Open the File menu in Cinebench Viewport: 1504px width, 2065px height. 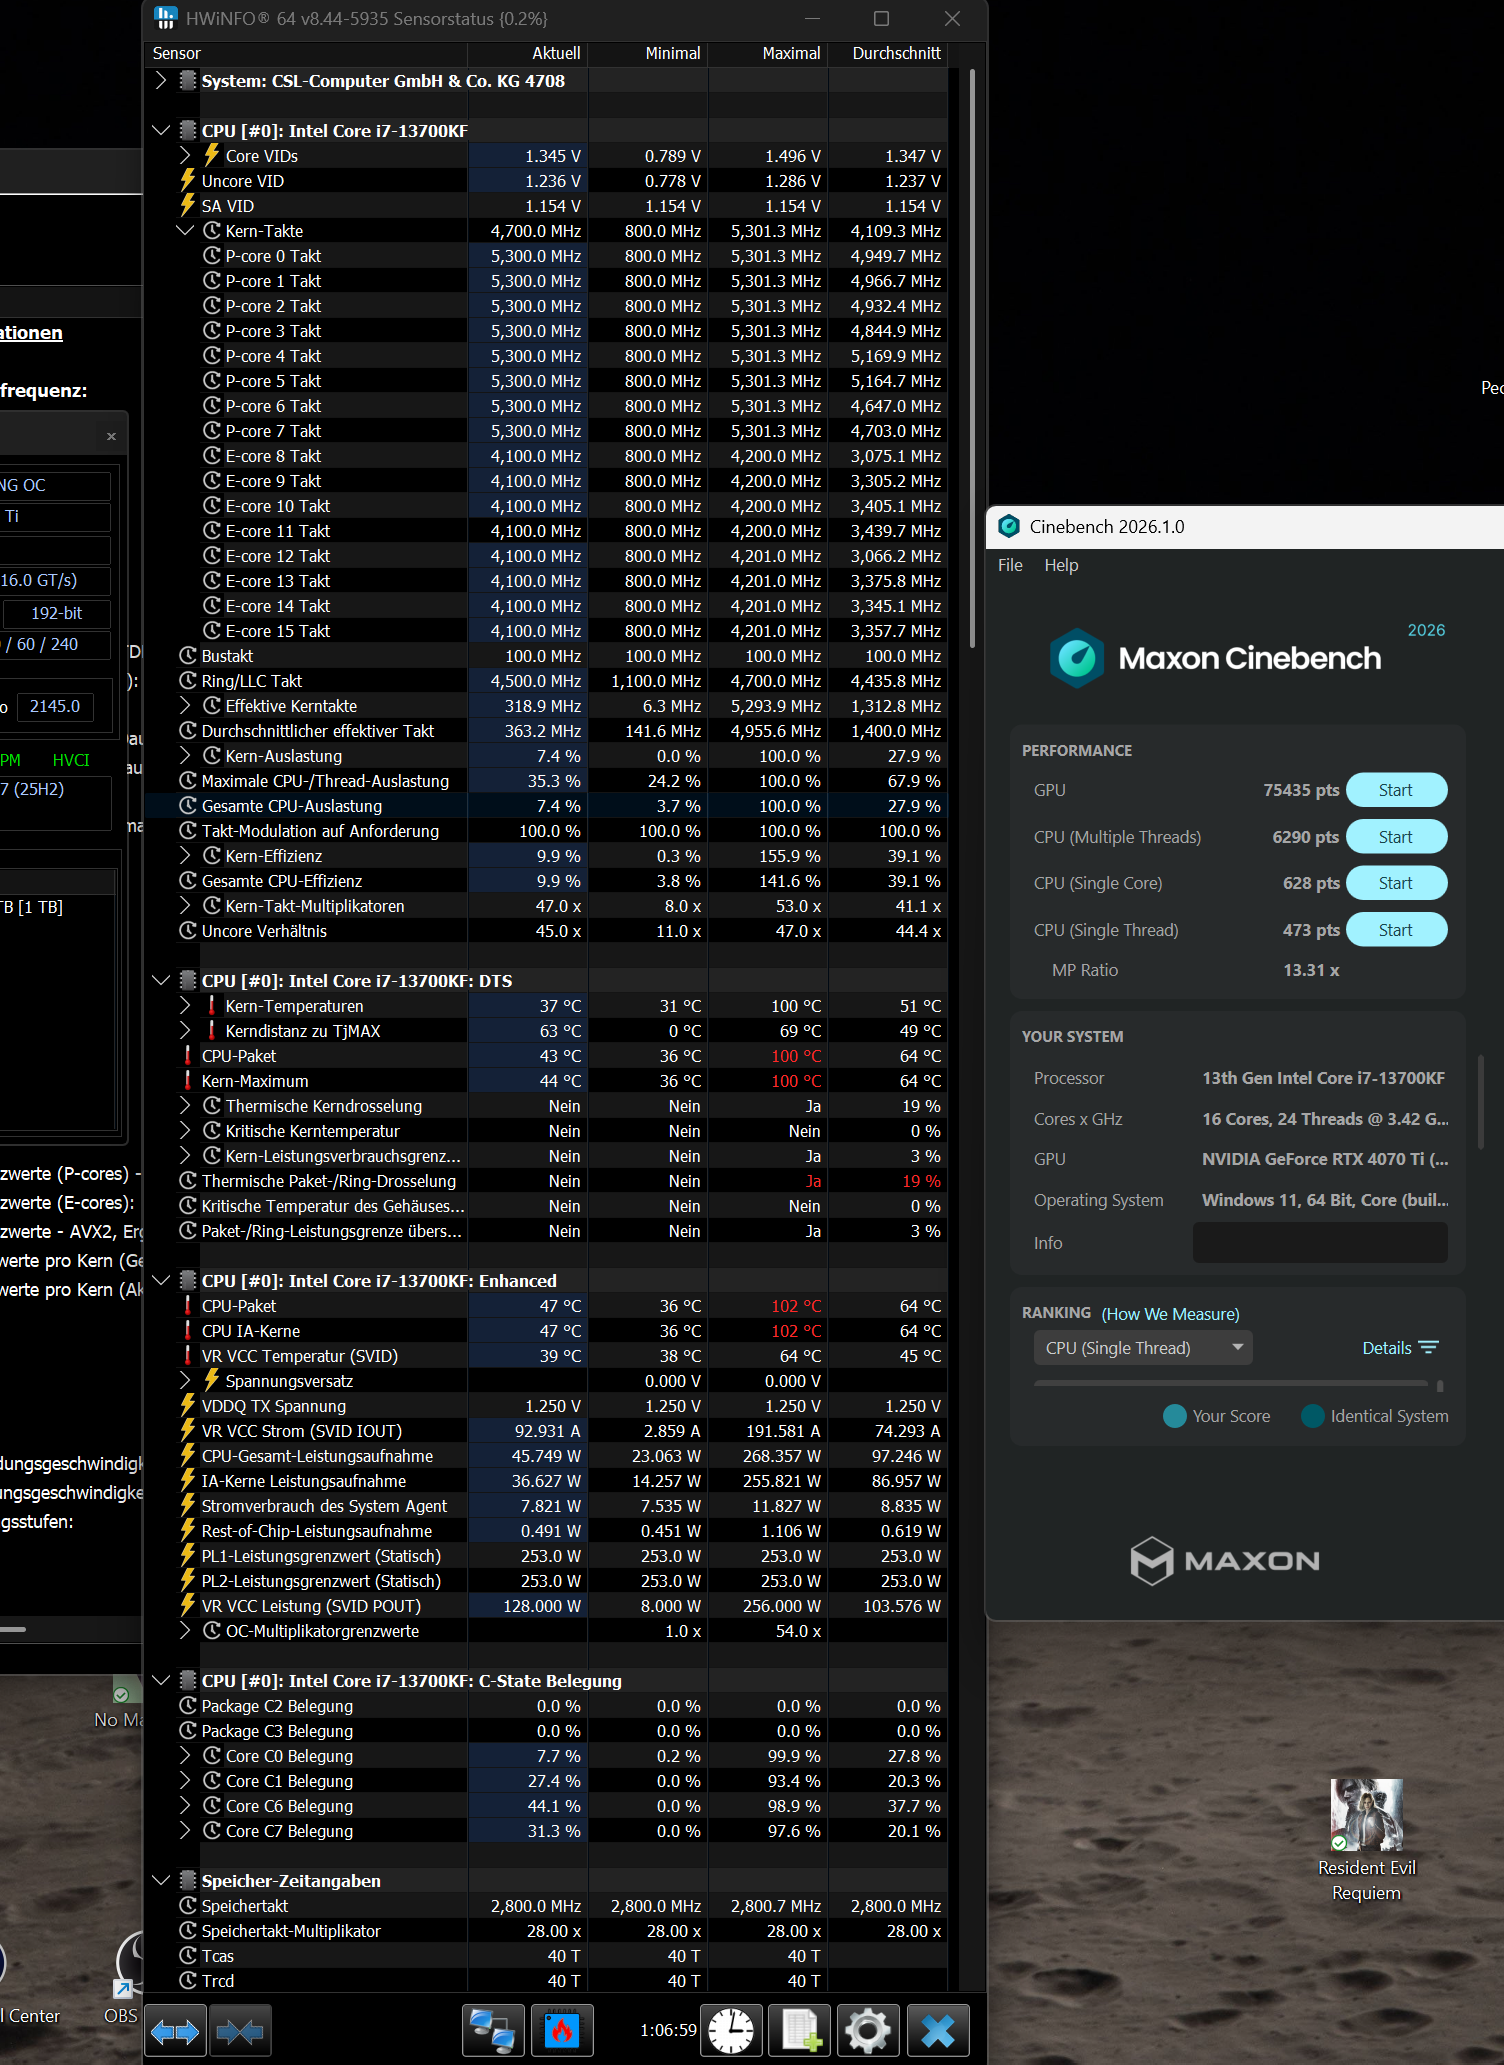tap(1010, 565)
